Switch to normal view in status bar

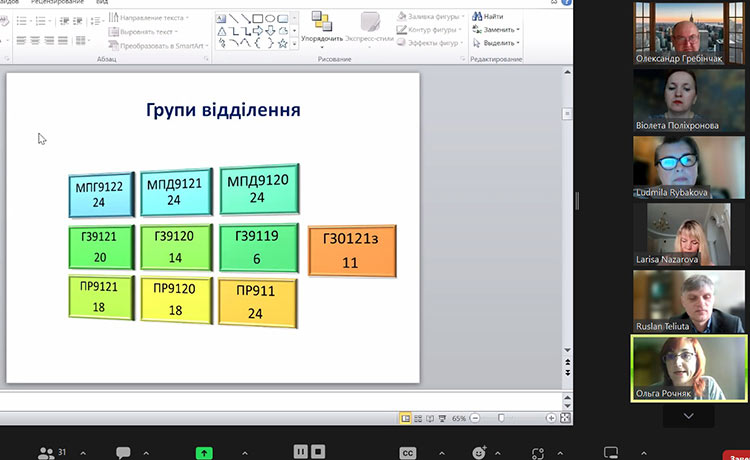pyautogui.click(x=406, y=417)
